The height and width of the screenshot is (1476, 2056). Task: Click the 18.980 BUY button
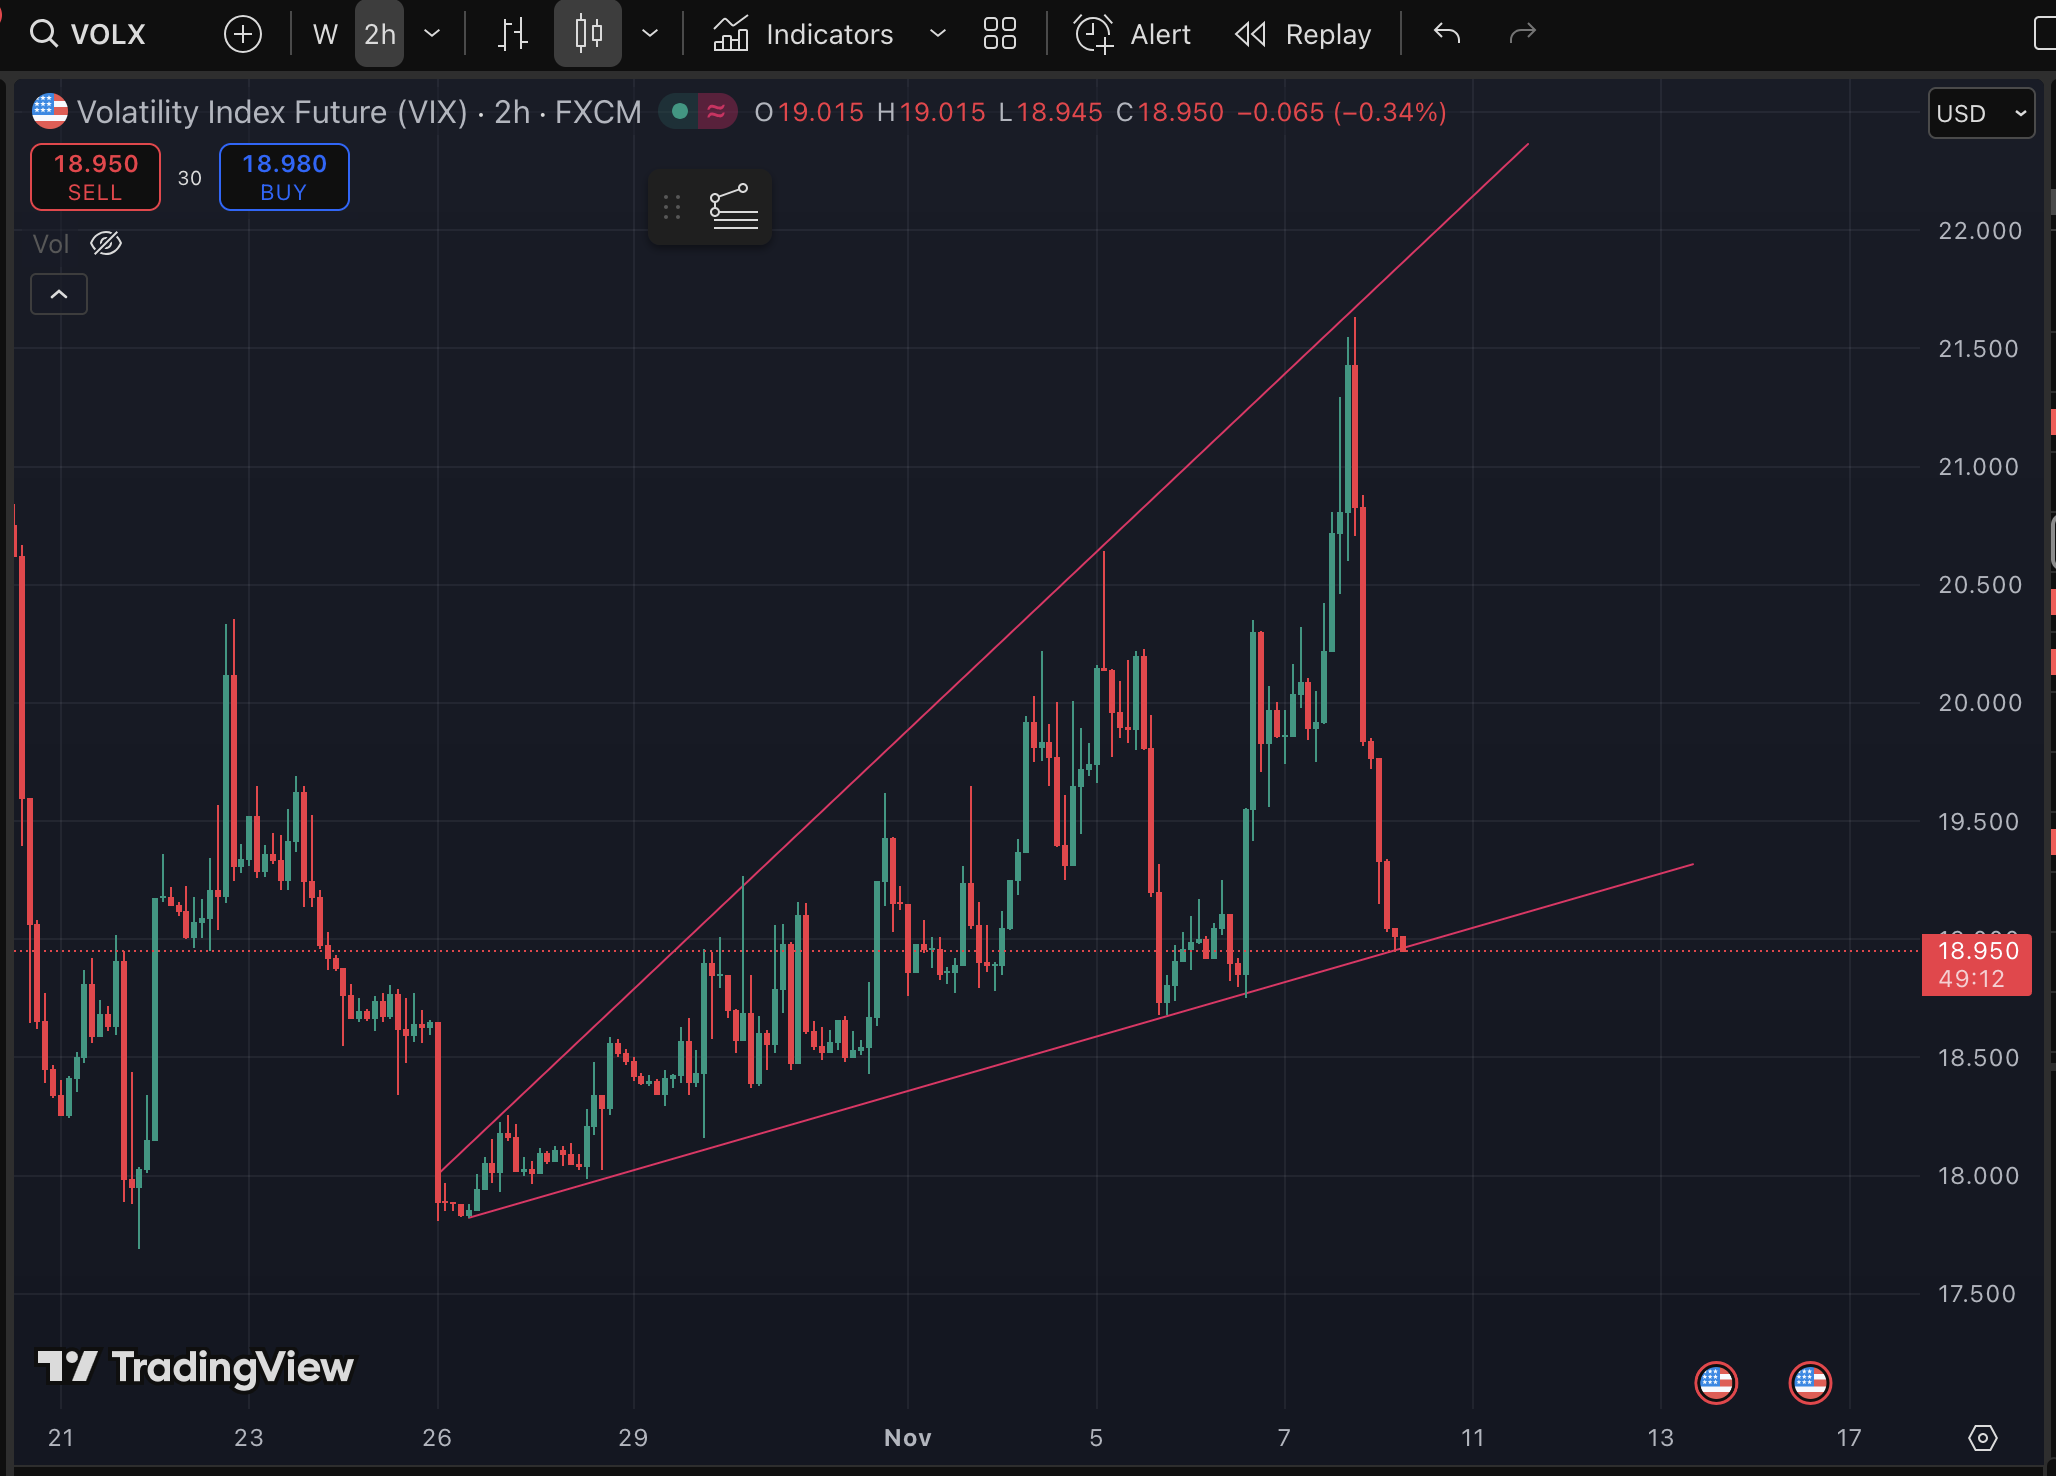[284, 177]
